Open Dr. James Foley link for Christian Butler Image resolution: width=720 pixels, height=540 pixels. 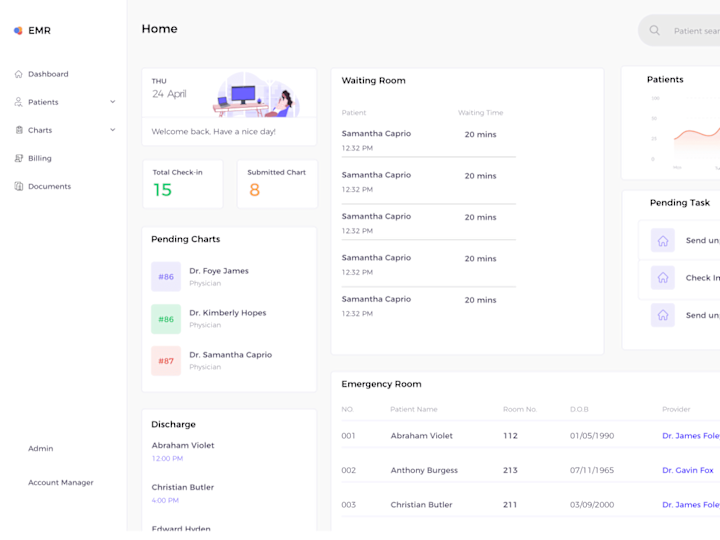[691, 504]
